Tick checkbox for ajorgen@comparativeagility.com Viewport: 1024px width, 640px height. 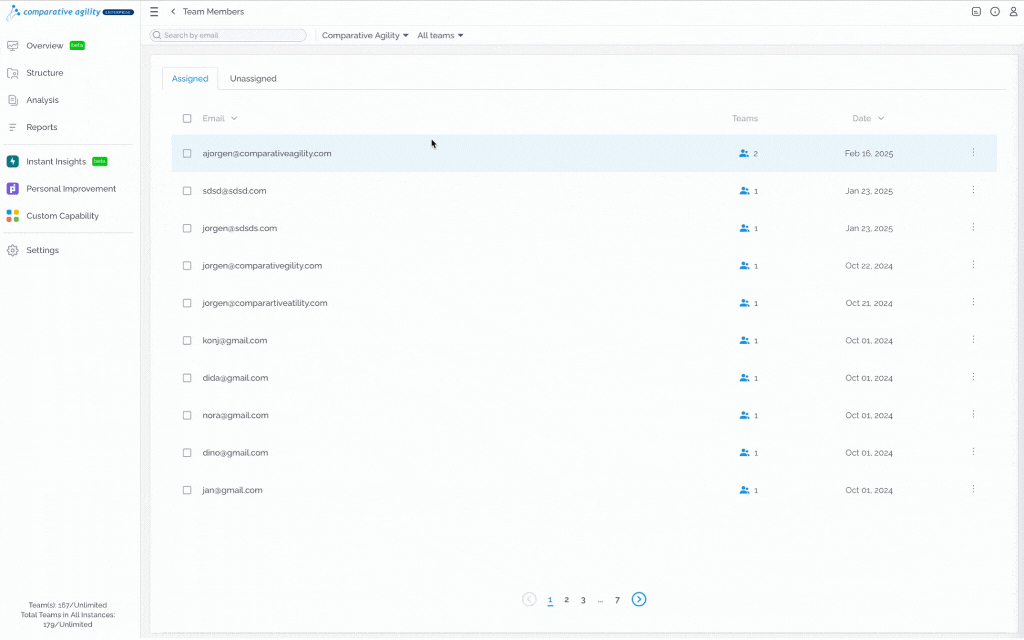[187, 153]
